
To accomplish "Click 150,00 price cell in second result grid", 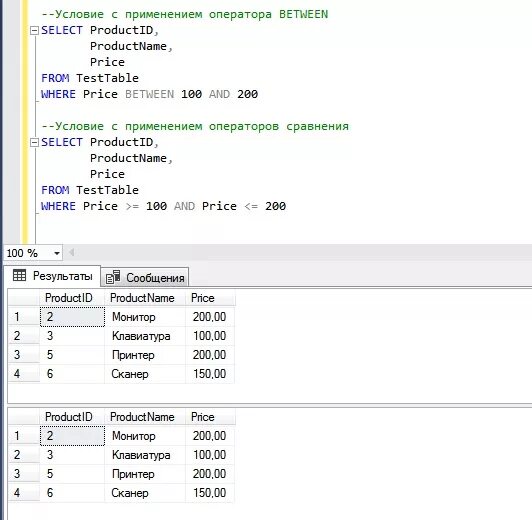I will point(210,493).
